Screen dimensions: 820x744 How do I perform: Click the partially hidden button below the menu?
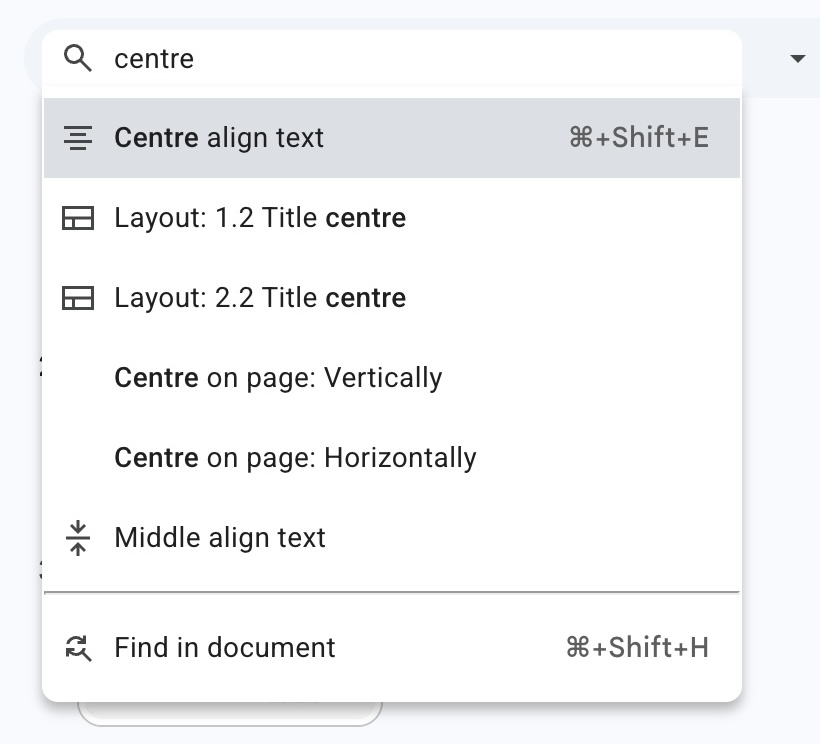click(230, 714)
